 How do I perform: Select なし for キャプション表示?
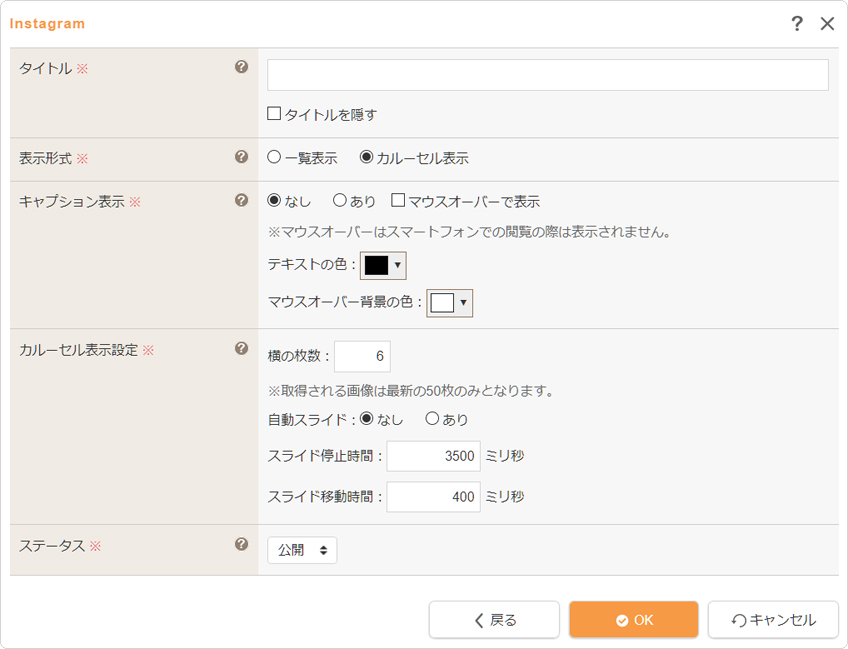point(274,201)
